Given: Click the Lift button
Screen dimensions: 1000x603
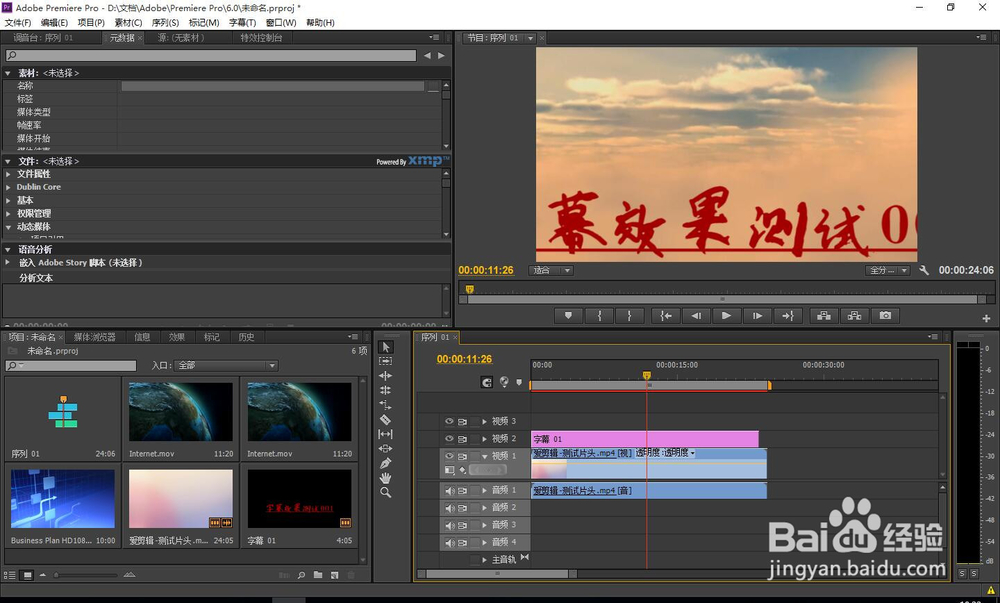Looking at the screenshot, I should coord(824,316).
